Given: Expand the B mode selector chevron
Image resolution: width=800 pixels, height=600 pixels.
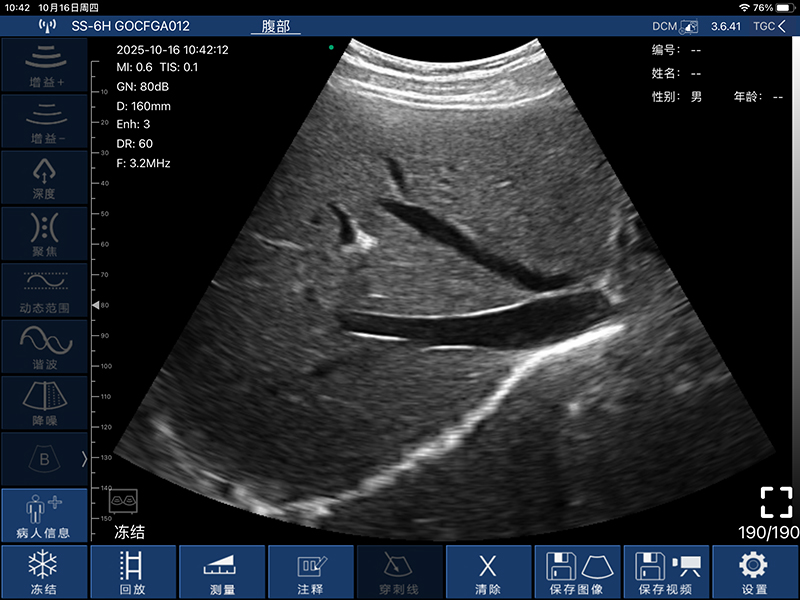Looking at the screenshot, I should [84, 459].
